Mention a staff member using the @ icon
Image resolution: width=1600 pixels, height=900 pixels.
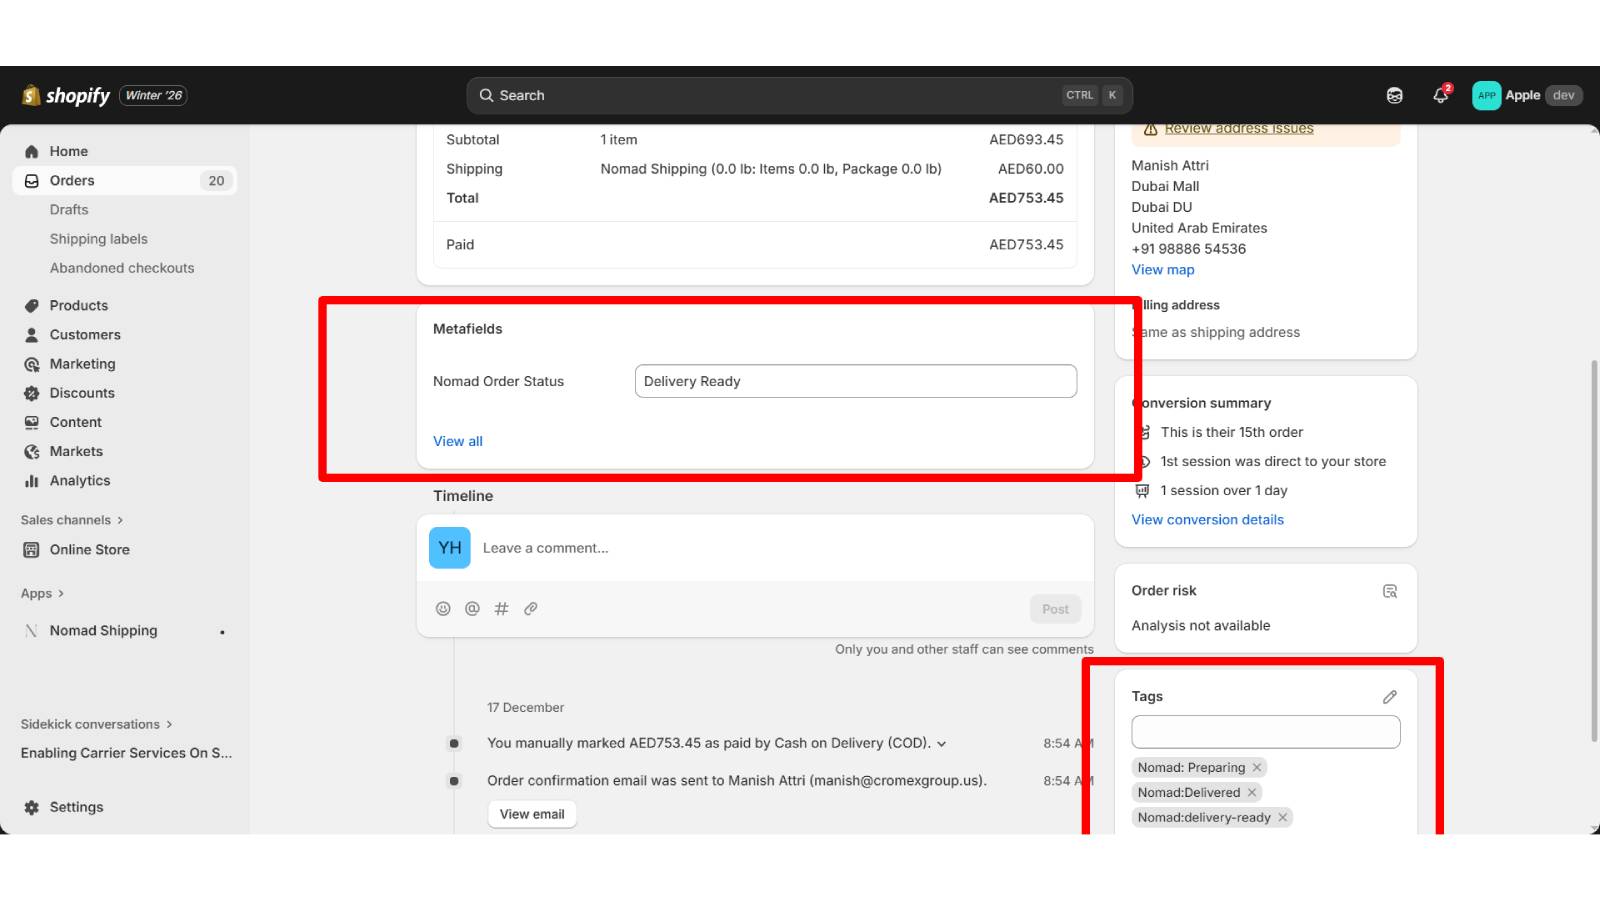pyautogui.click(x=472, y=608)
